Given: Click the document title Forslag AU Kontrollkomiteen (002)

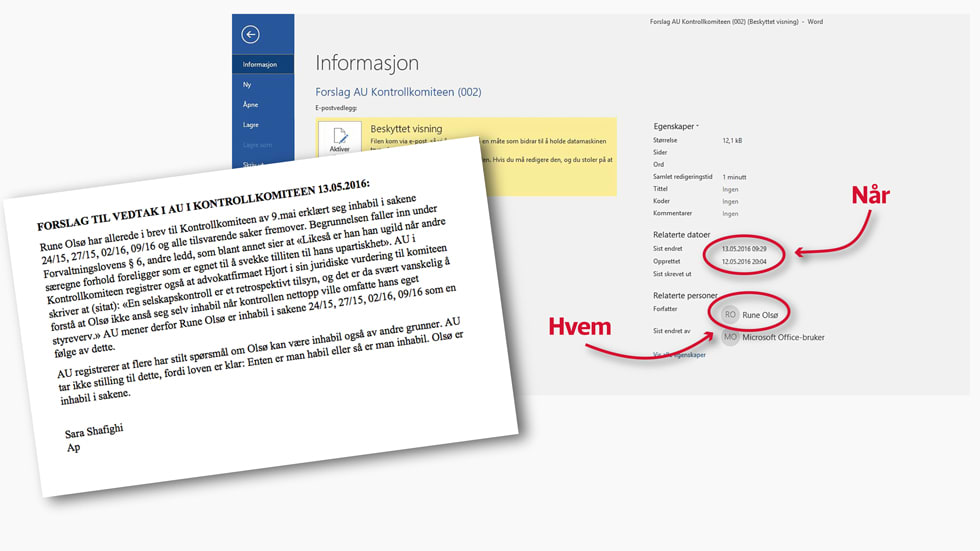Looking at the screenshot, I should coord(398,92).
